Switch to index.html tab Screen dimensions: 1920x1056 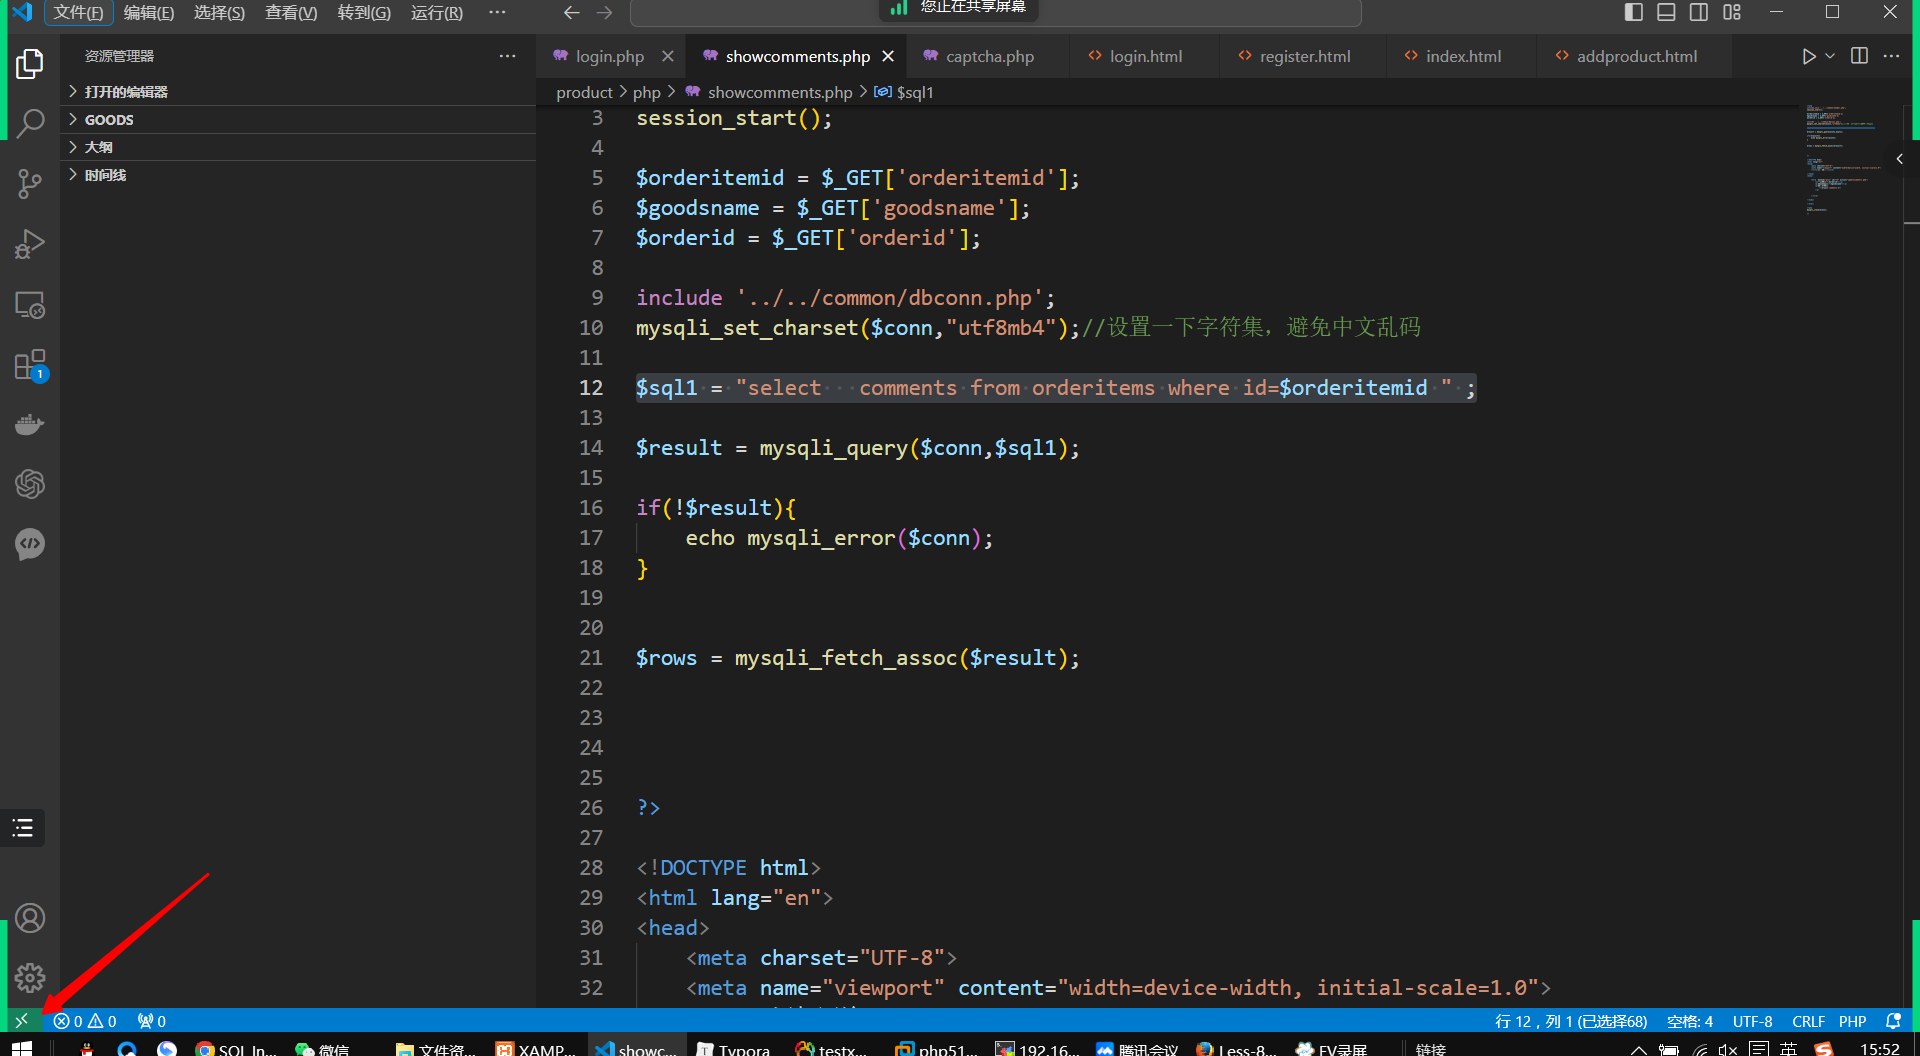(1463, 56)
